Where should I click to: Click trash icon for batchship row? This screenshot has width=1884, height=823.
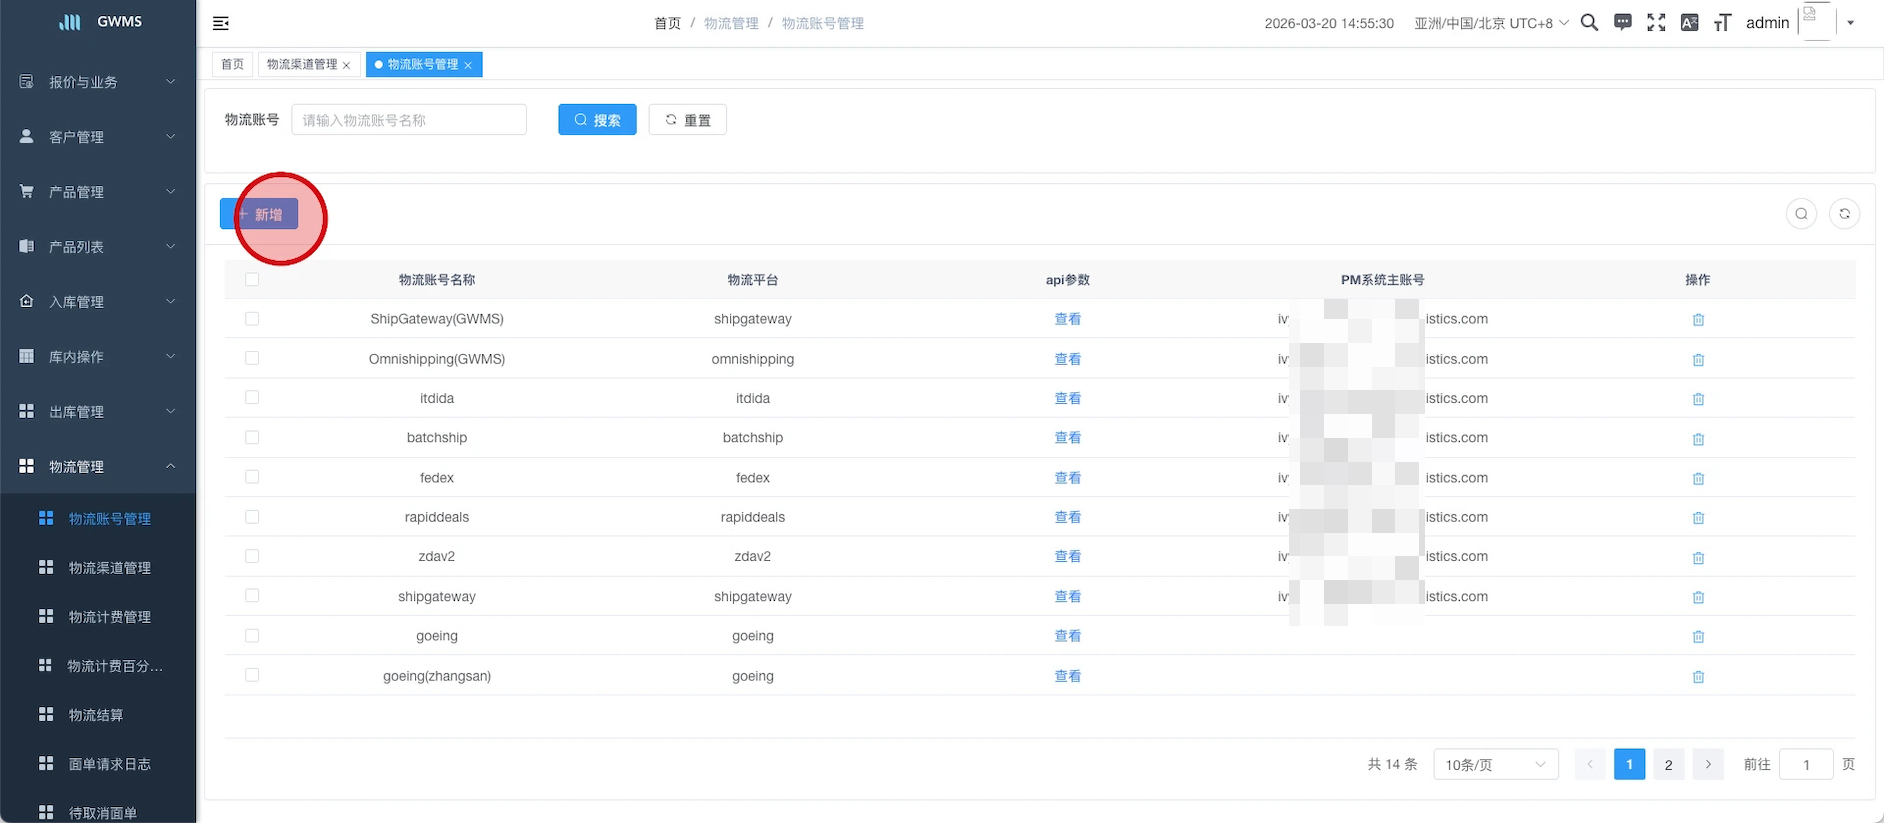coord(1698,439)
